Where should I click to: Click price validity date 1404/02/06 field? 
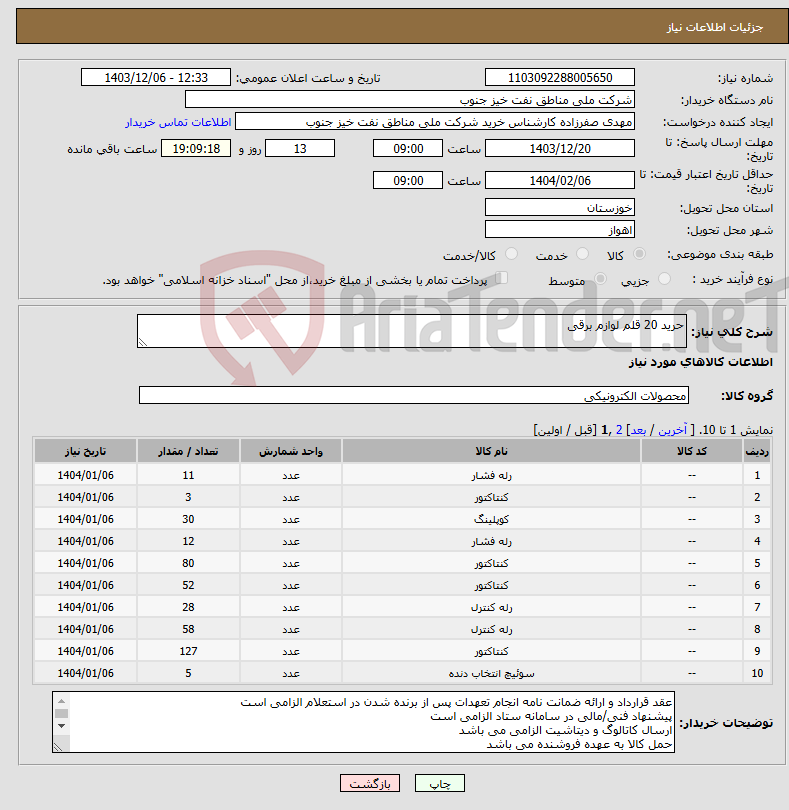tap(560, 180)
